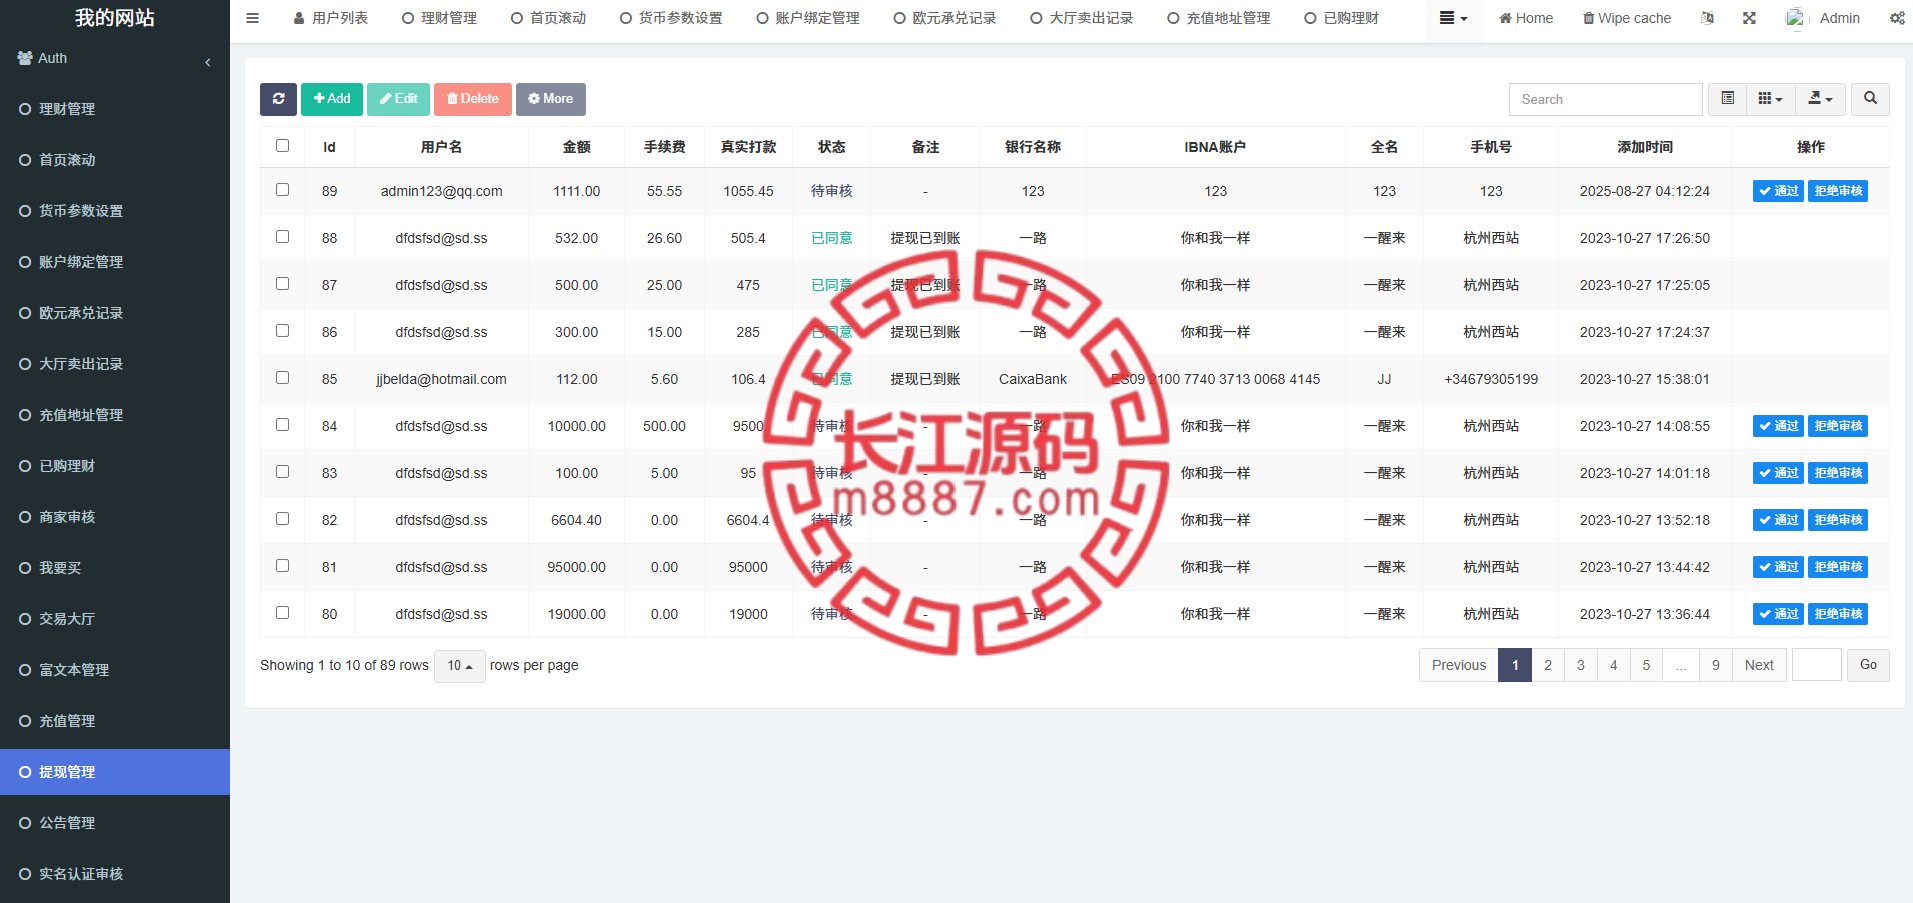Open 交易大厅 in the sidebar
The height and width of the screenshot is (903, 1913).
(x=115, y=619)
